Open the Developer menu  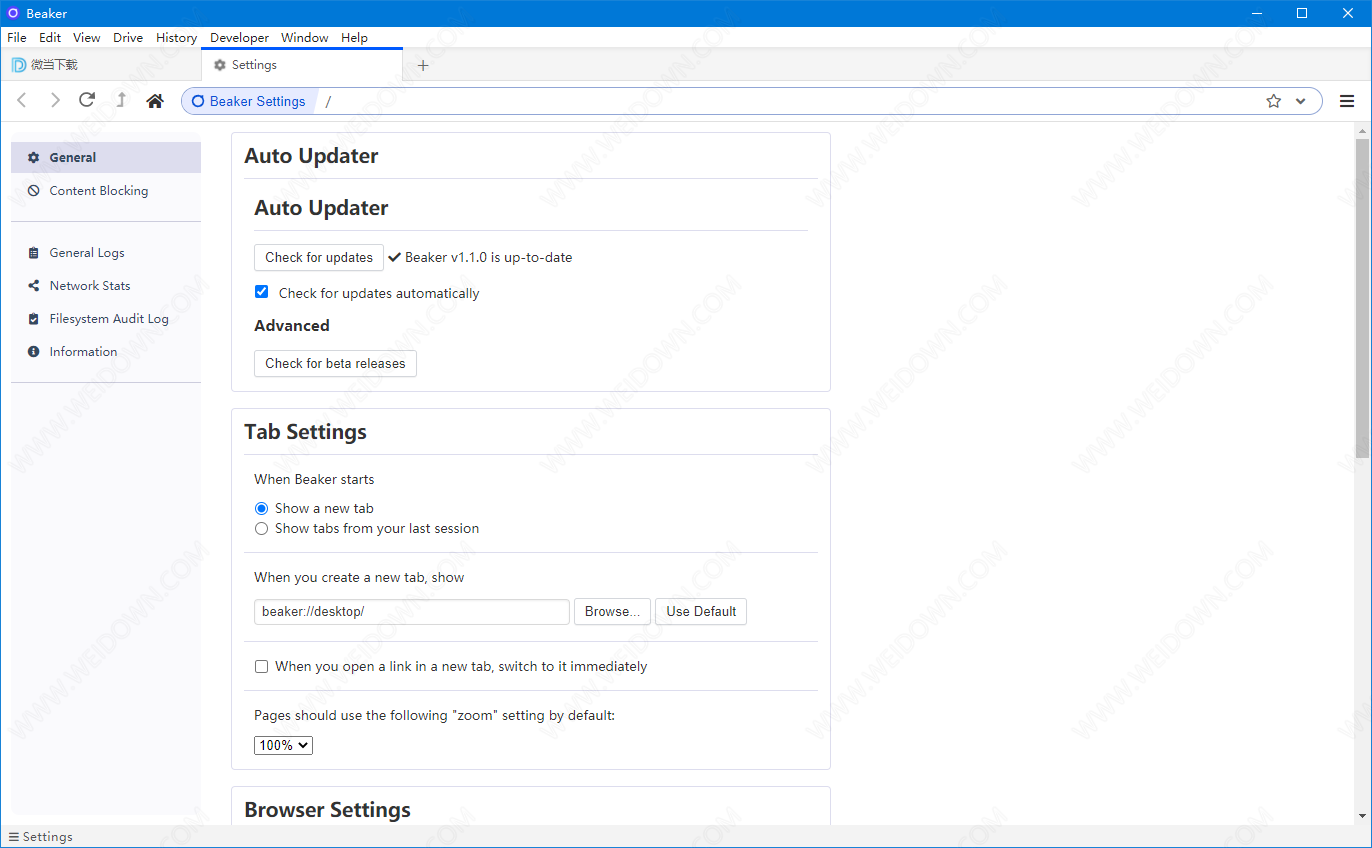coord(239,37)
